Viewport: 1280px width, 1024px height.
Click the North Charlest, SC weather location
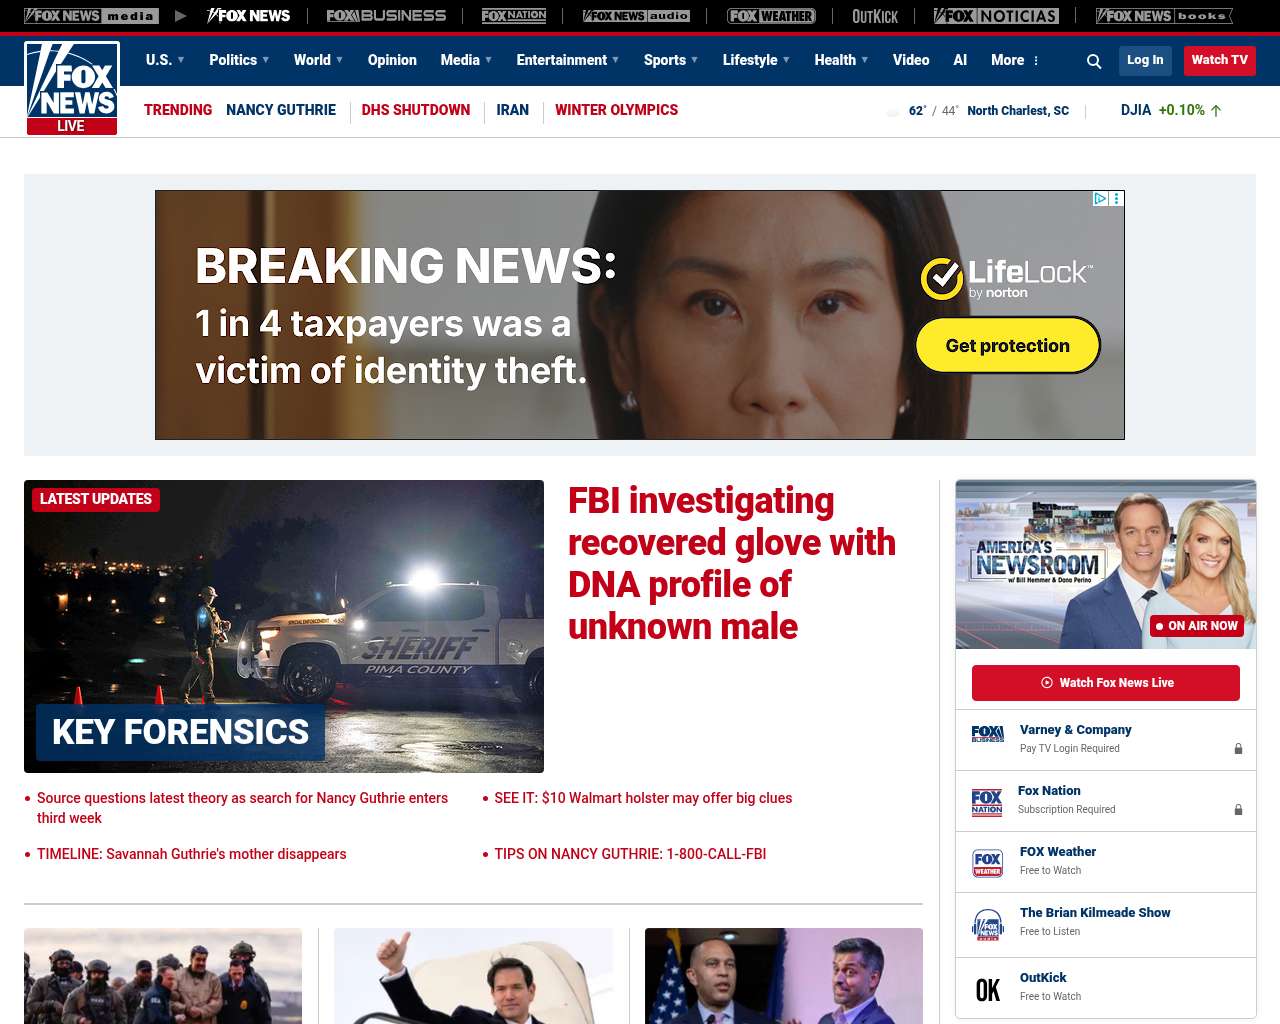pyautogui.click(x=1018, y=111)
